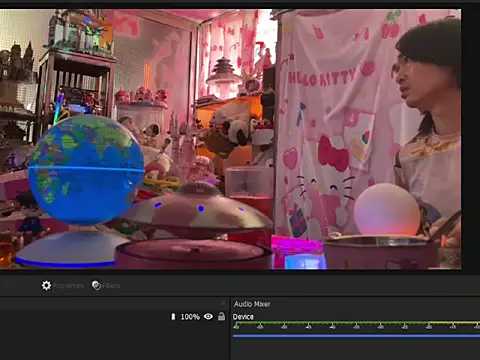Click the battery indicator icon beside 100%

173,317
